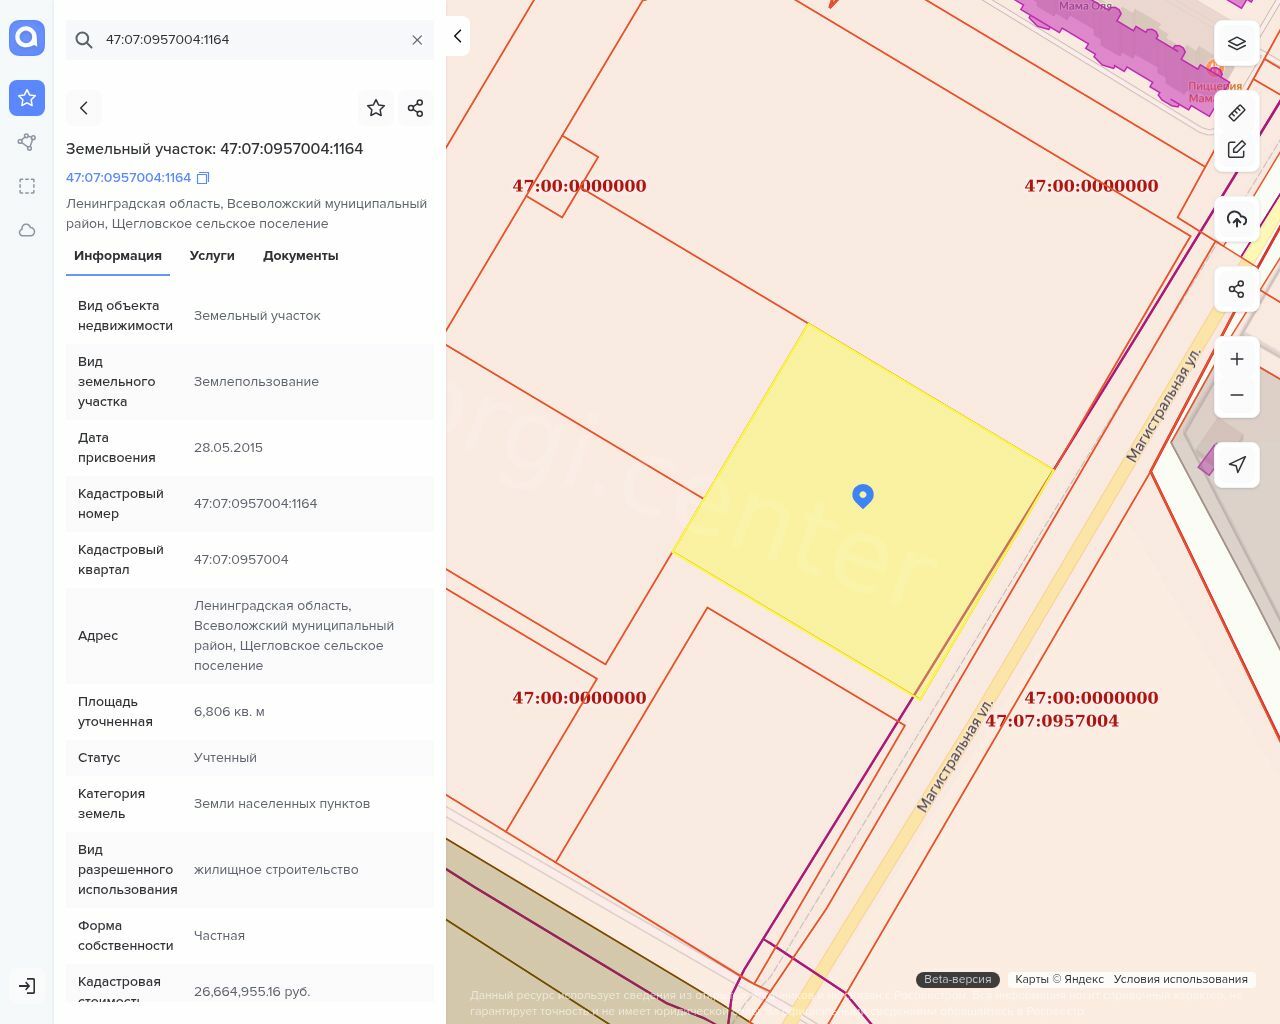Viewport: 1280px width, 1024px height.
Task: Share the land parcel card
Action: coord(416,108)
